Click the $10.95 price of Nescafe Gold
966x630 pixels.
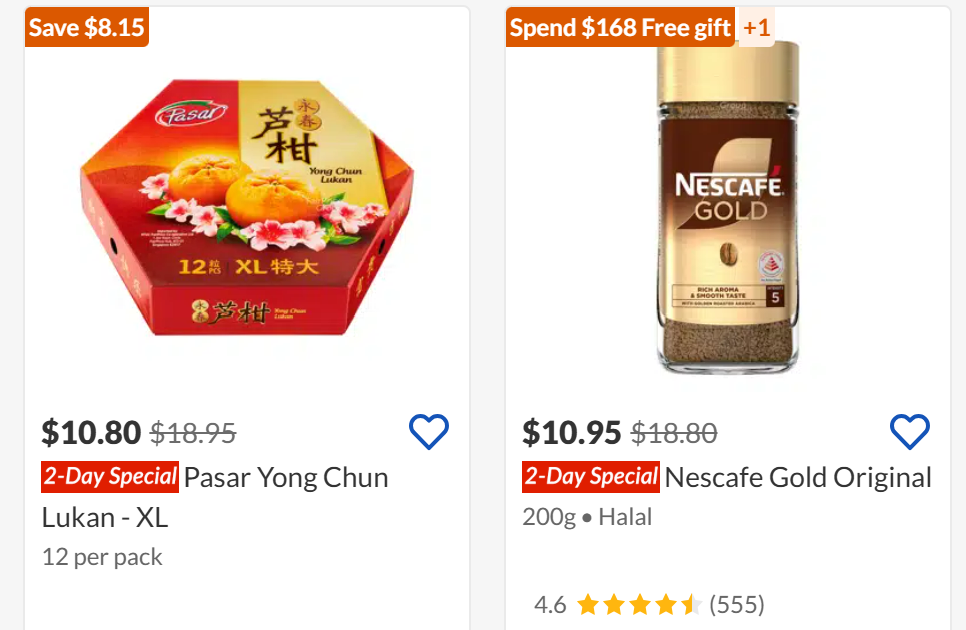pyautogui.click(x=572, y=432)
